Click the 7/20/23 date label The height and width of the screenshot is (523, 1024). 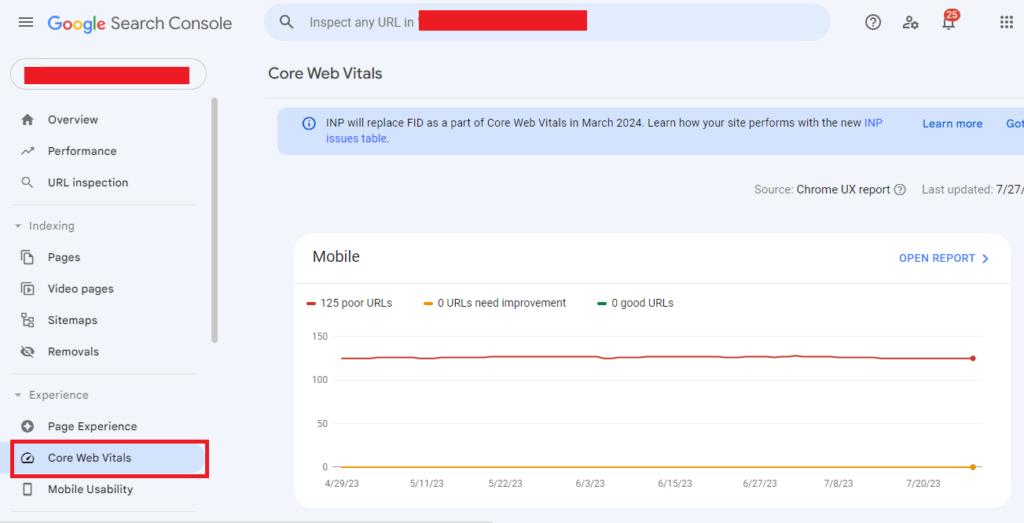[923, 484]
